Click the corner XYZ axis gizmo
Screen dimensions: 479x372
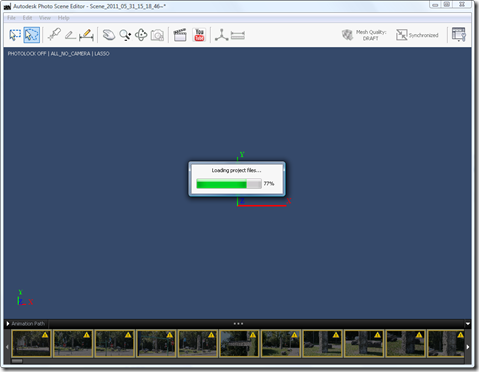point(25,298)
